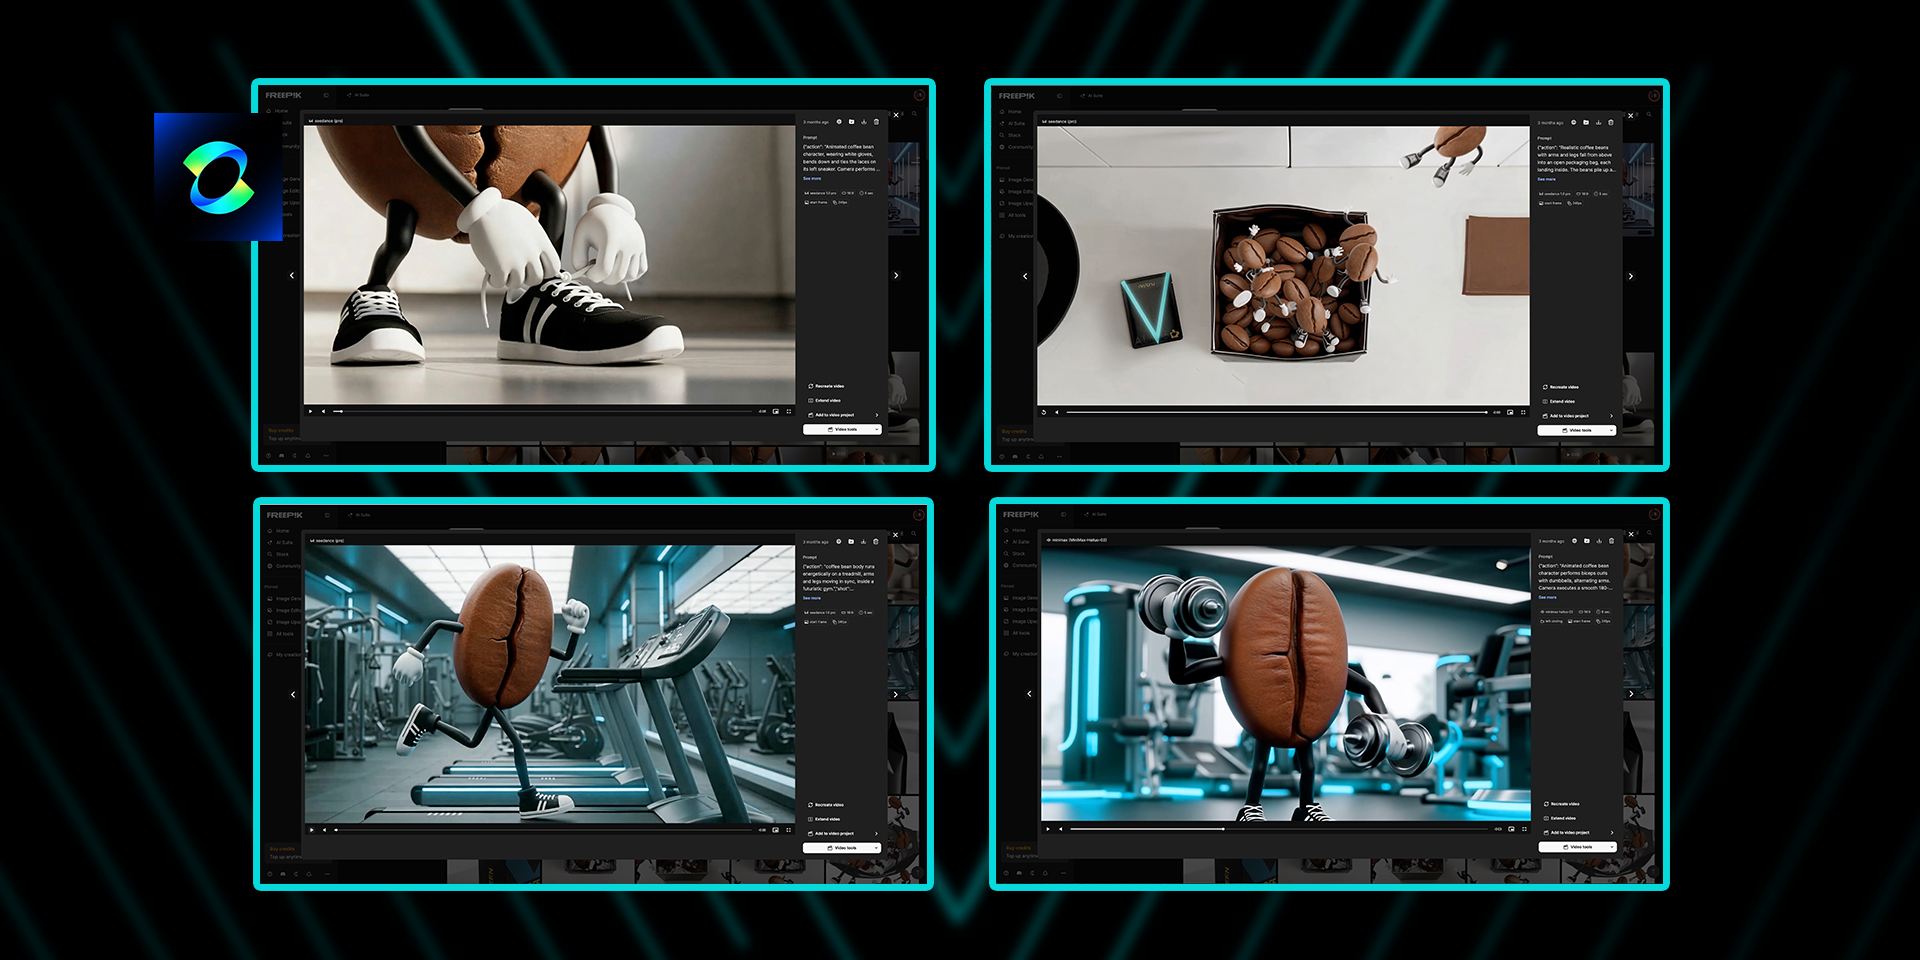Open Home in the coffee bag window sidebar
The image size is (1920, 960).
tap(1014, 111)
